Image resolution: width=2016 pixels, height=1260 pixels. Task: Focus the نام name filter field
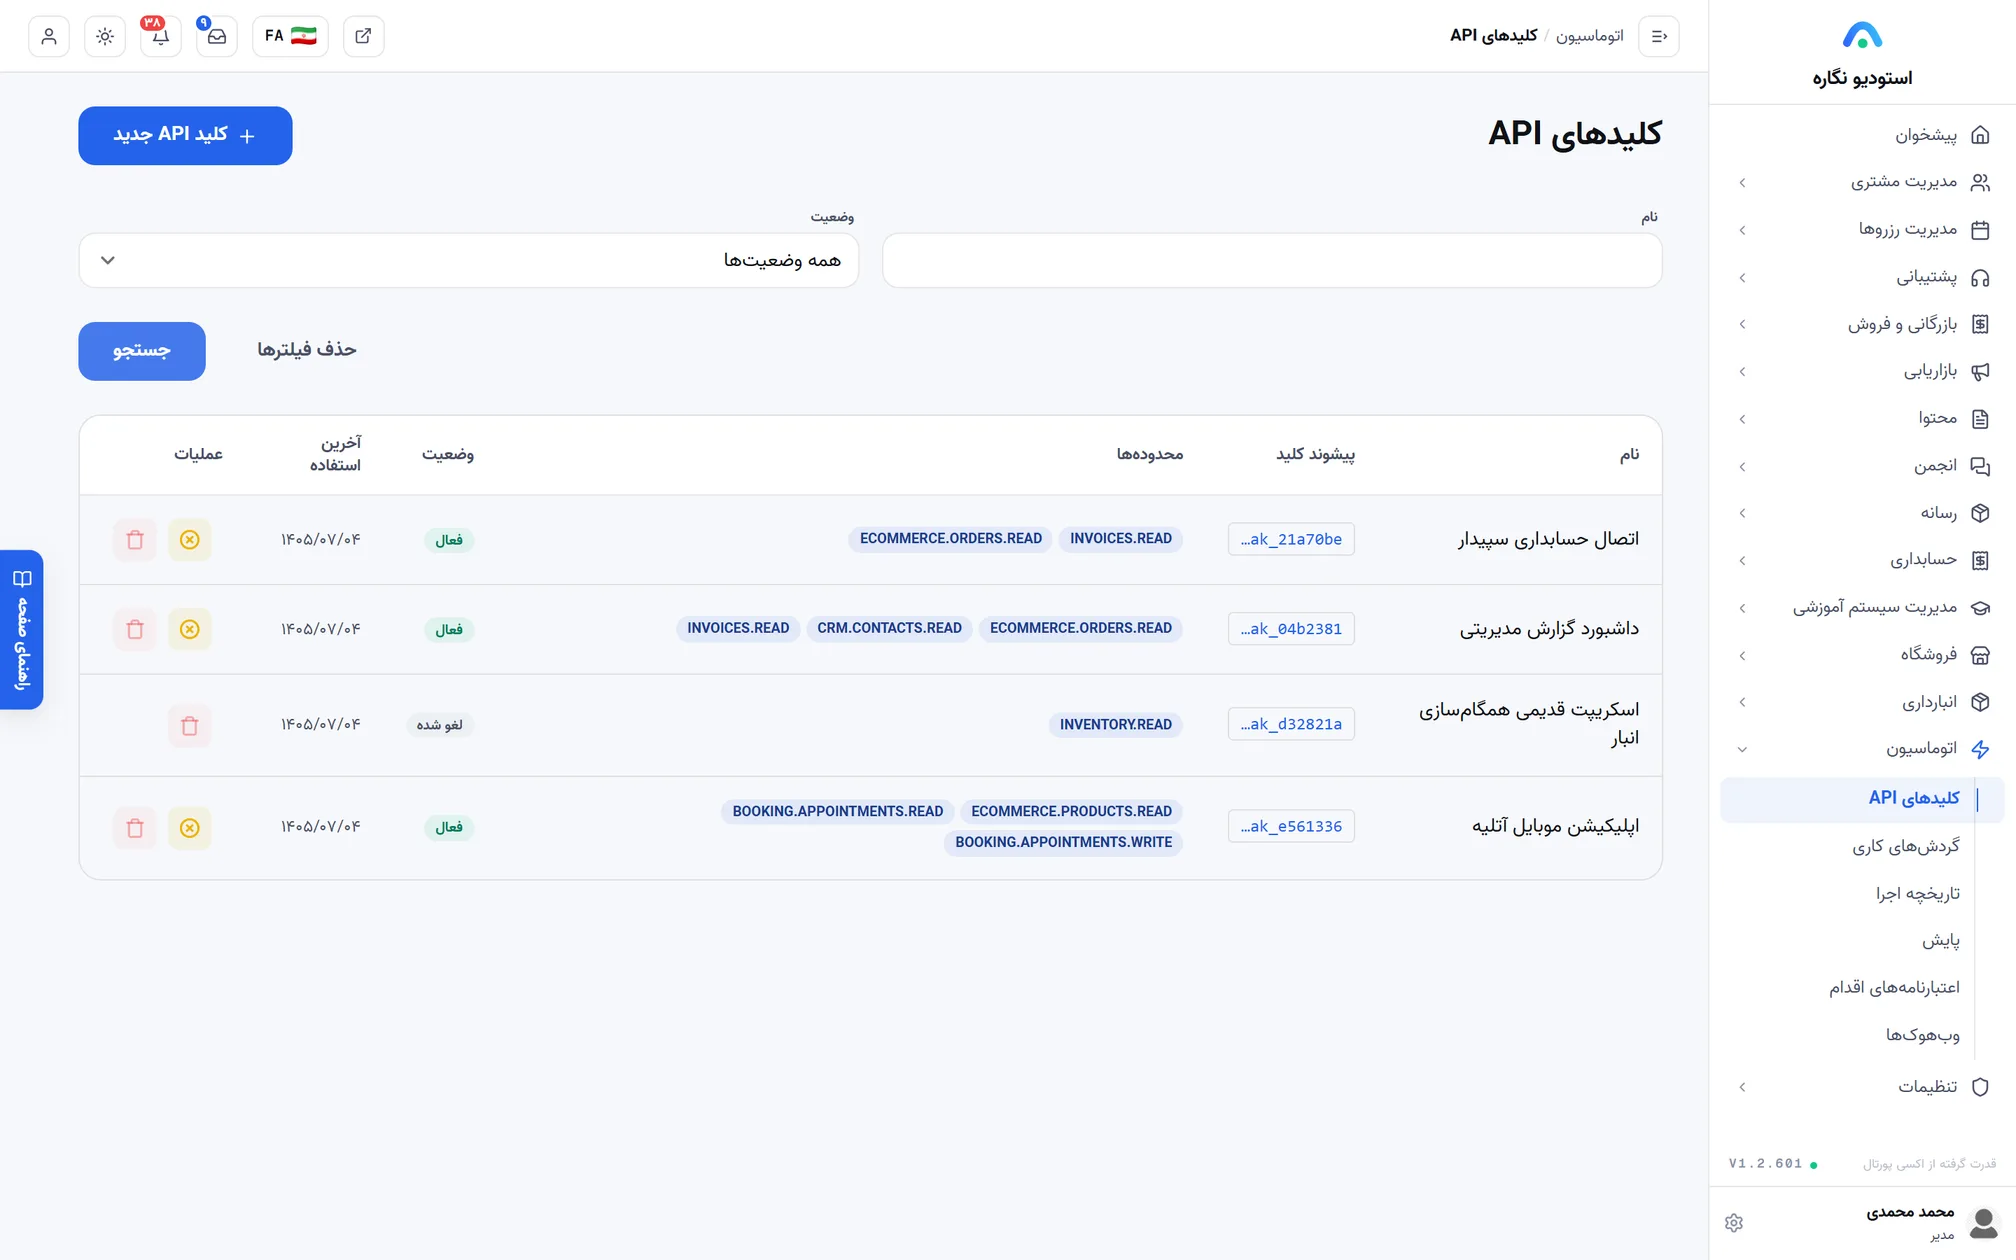(1272, 261)
